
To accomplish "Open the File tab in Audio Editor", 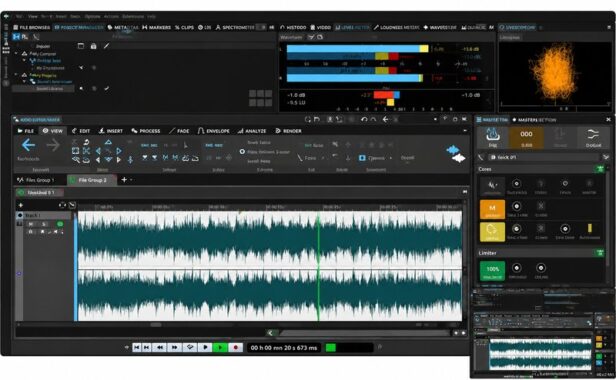I will [x=26, y=131].
